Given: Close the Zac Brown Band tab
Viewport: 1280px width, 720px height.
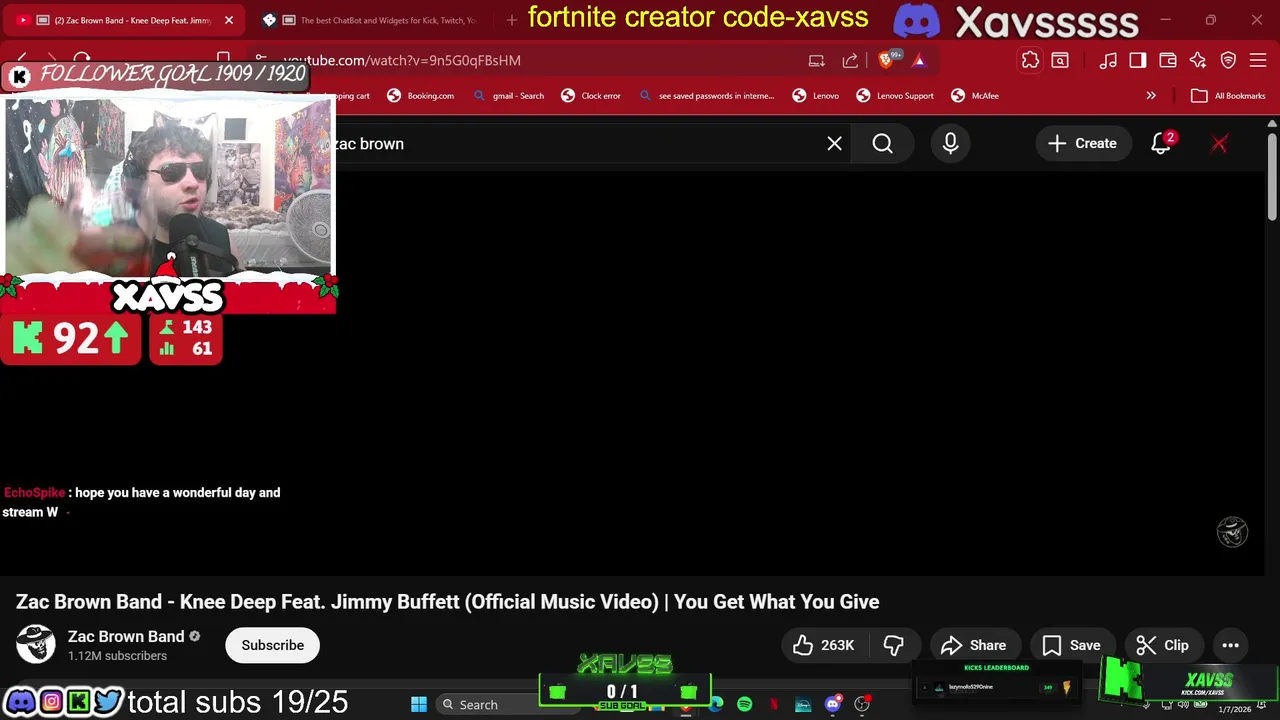Looking at the screenshot, I should point(228,20).
